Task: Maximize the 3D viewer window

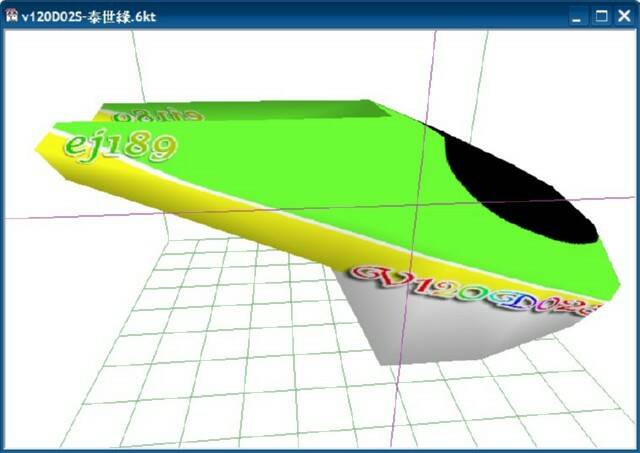Action: 601,16
